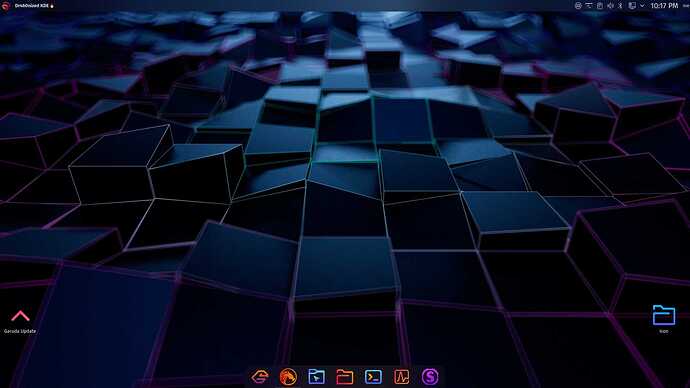
Task: Expand hidden system tray icons arrow
Action: (x=642, y=6)
